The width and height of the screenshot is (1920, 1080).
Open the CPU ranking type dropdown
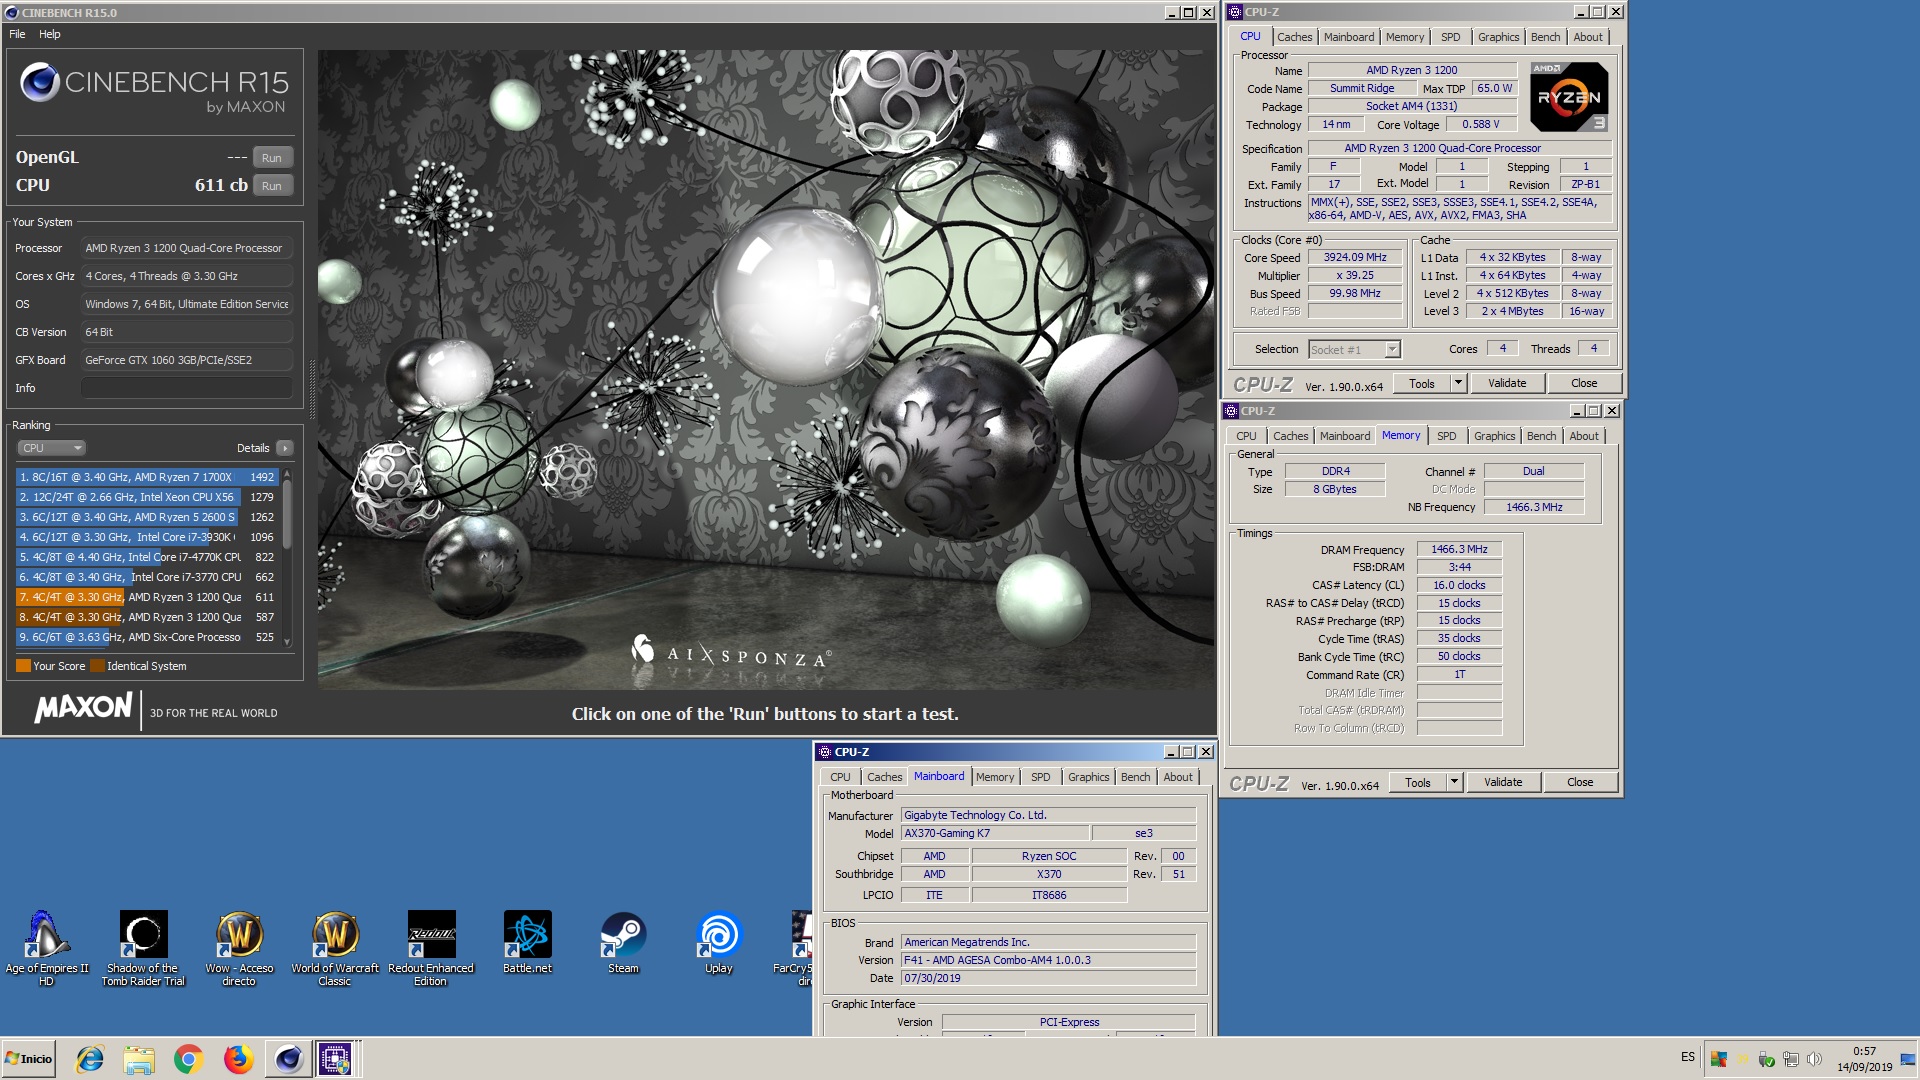[51, 448]
